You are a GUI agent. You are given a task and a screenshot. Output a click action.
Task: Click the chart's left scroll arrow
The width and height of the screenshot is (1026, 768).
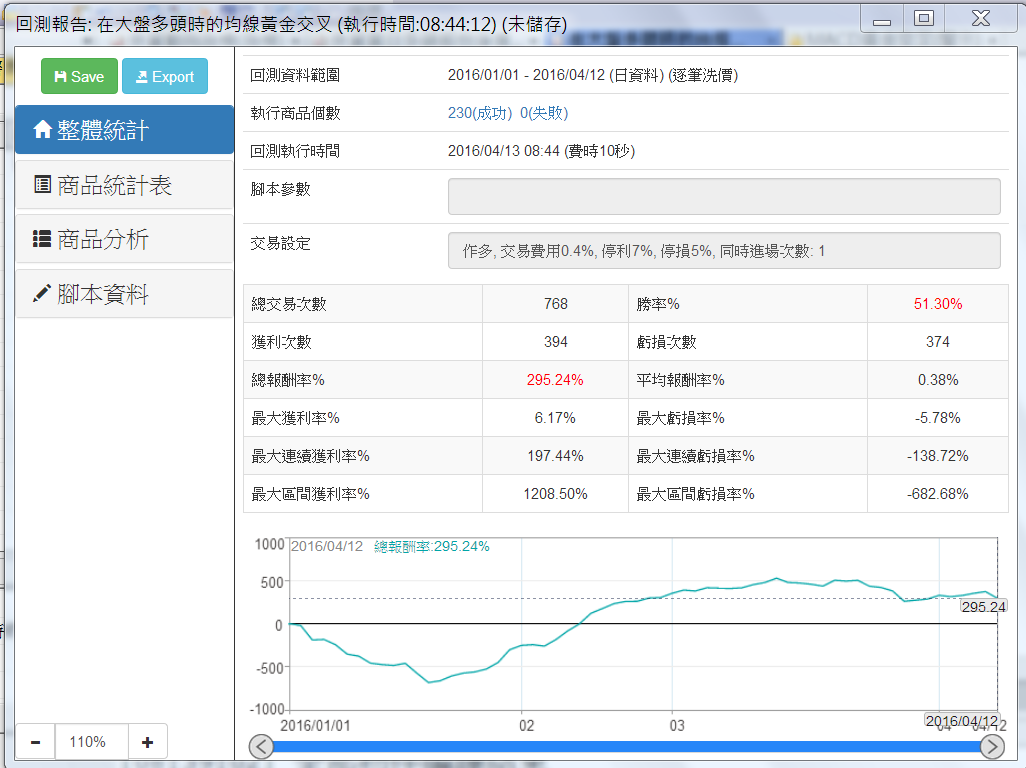click(260, 747)
